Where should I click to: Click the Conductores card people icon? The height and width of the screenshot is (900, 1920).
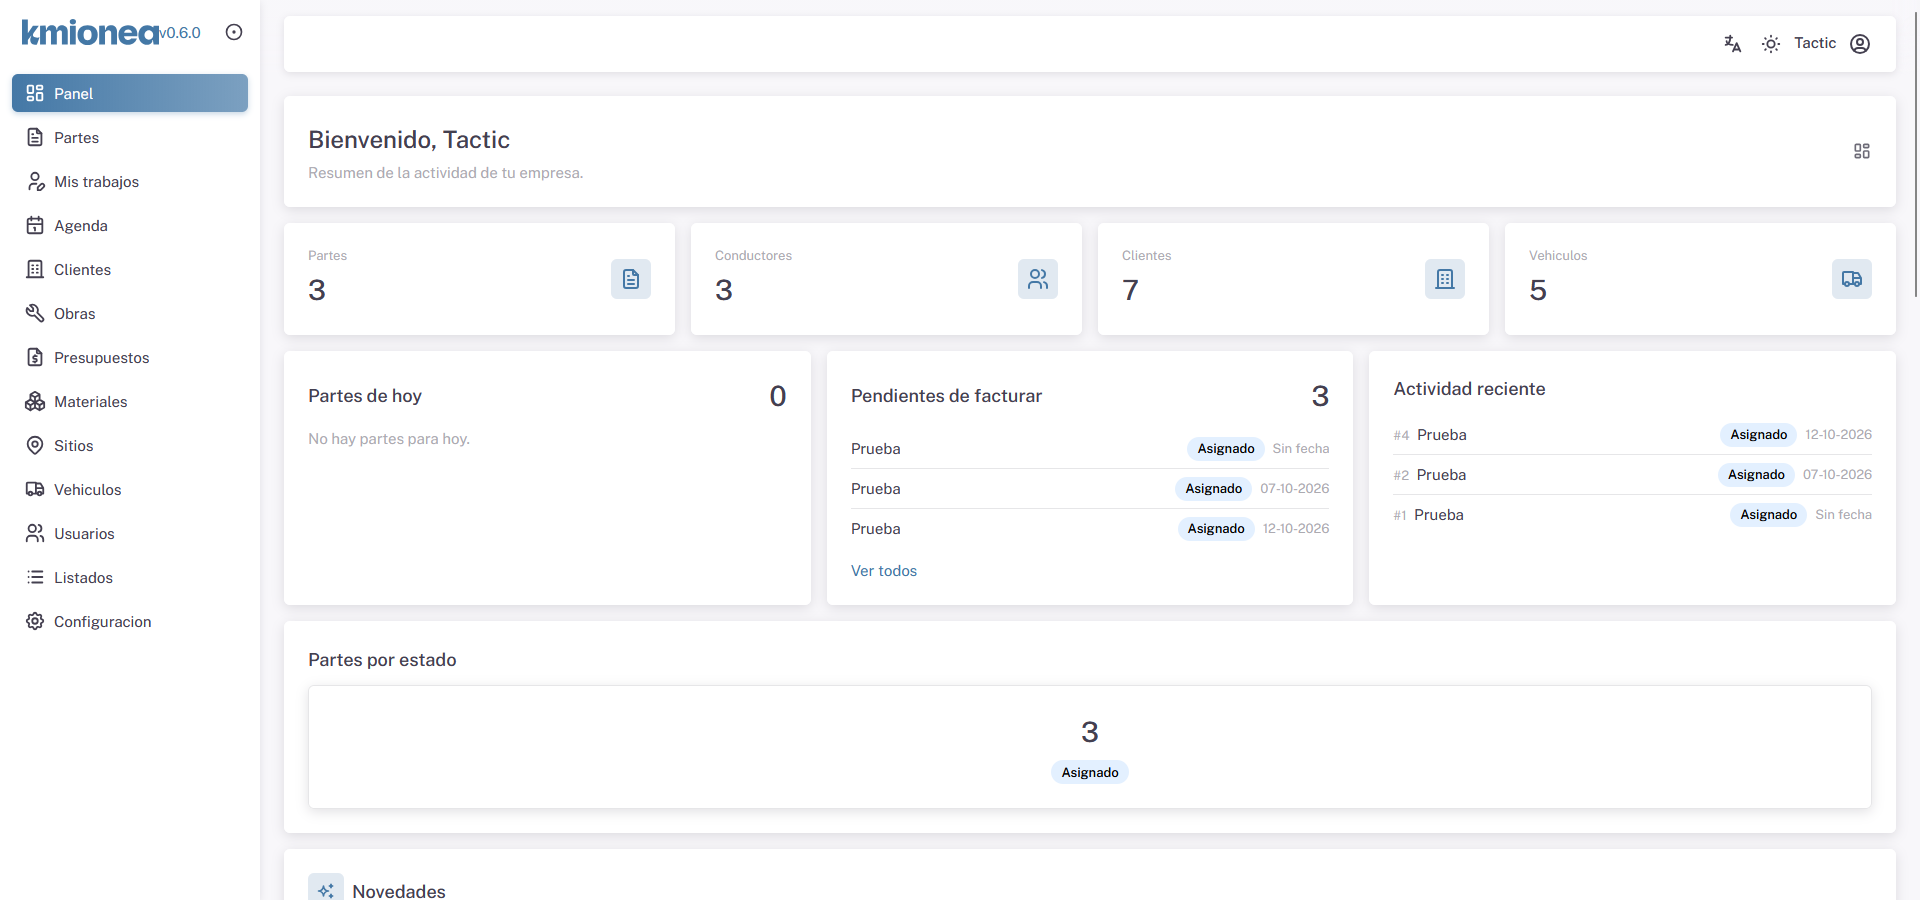[1038, 279]
